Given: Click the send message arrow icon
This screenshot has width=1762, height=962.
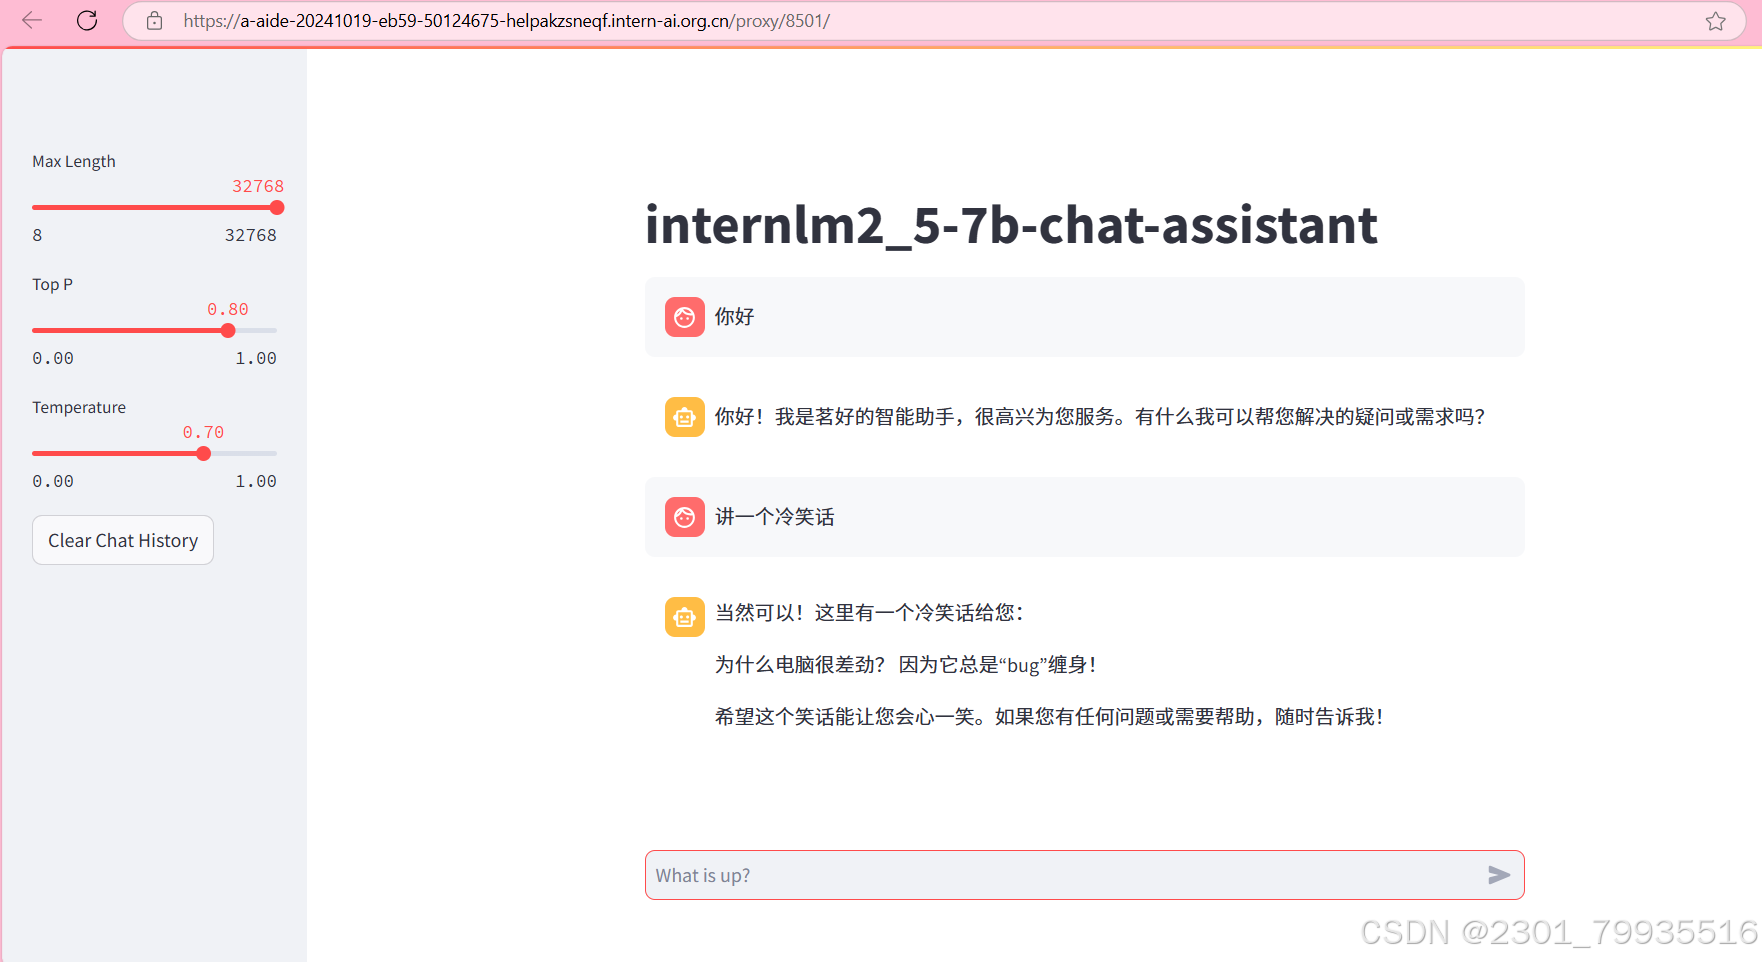Looking at the screenshot, I should (1499, 875).
